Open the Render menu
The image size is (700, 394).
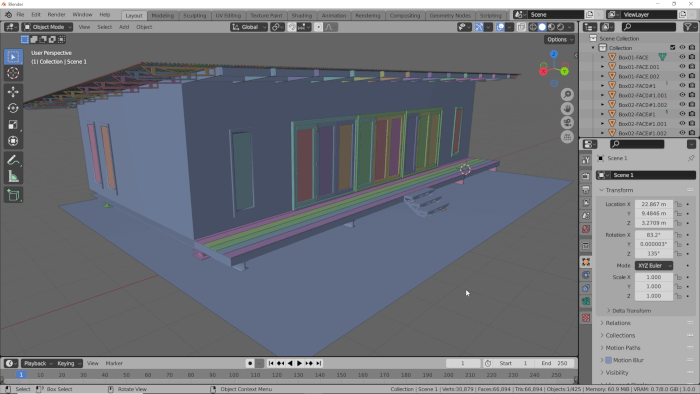[56, 15]
